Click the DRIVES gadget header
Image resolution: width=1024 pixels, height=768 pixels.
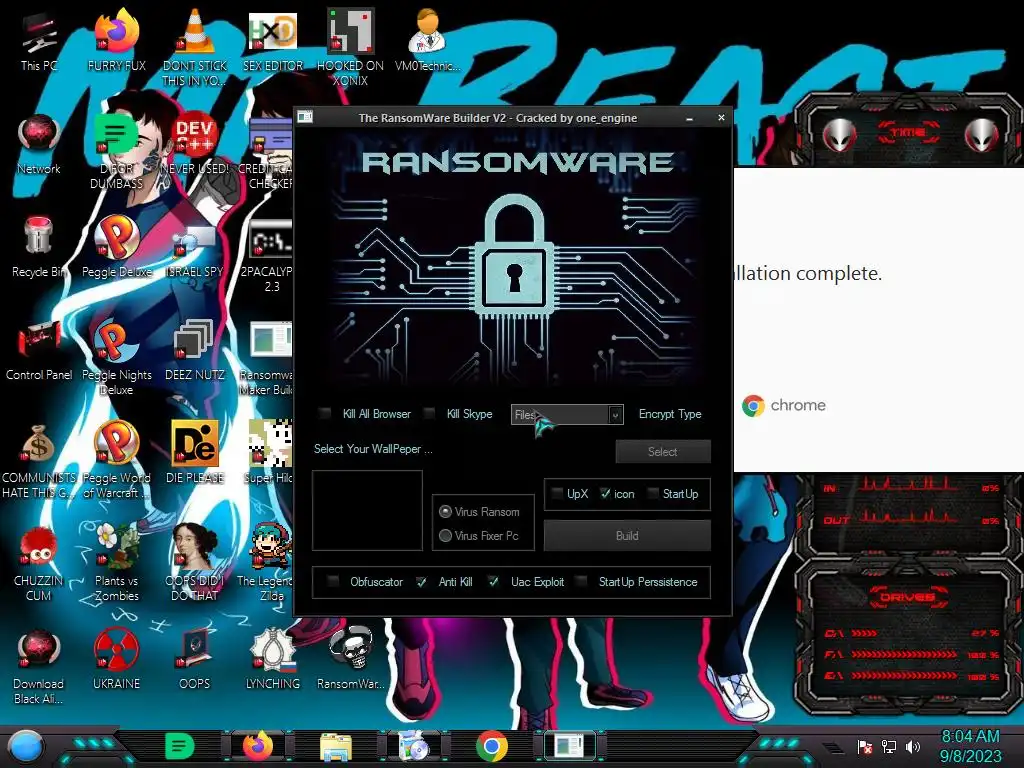click(x=908, y=596)
